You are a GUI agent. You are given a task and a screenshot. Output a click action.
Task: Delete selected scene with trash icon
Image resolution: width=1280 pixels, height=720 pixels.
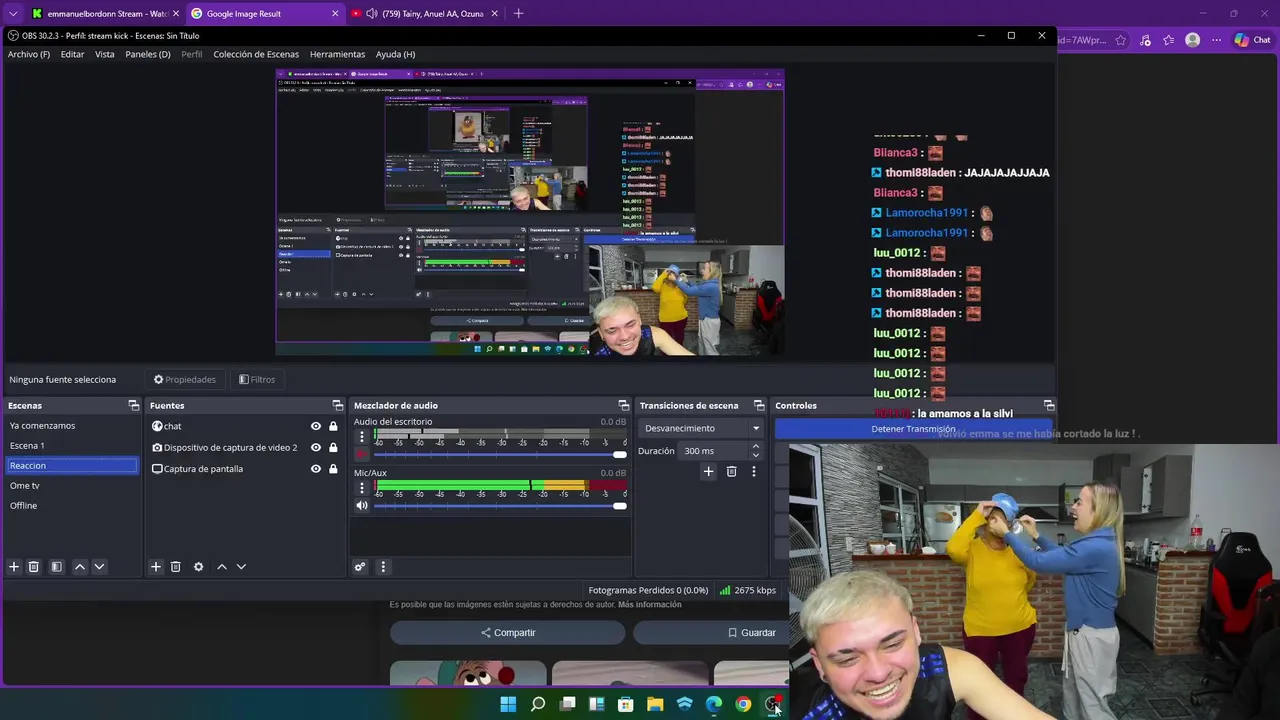coord(33,567)
